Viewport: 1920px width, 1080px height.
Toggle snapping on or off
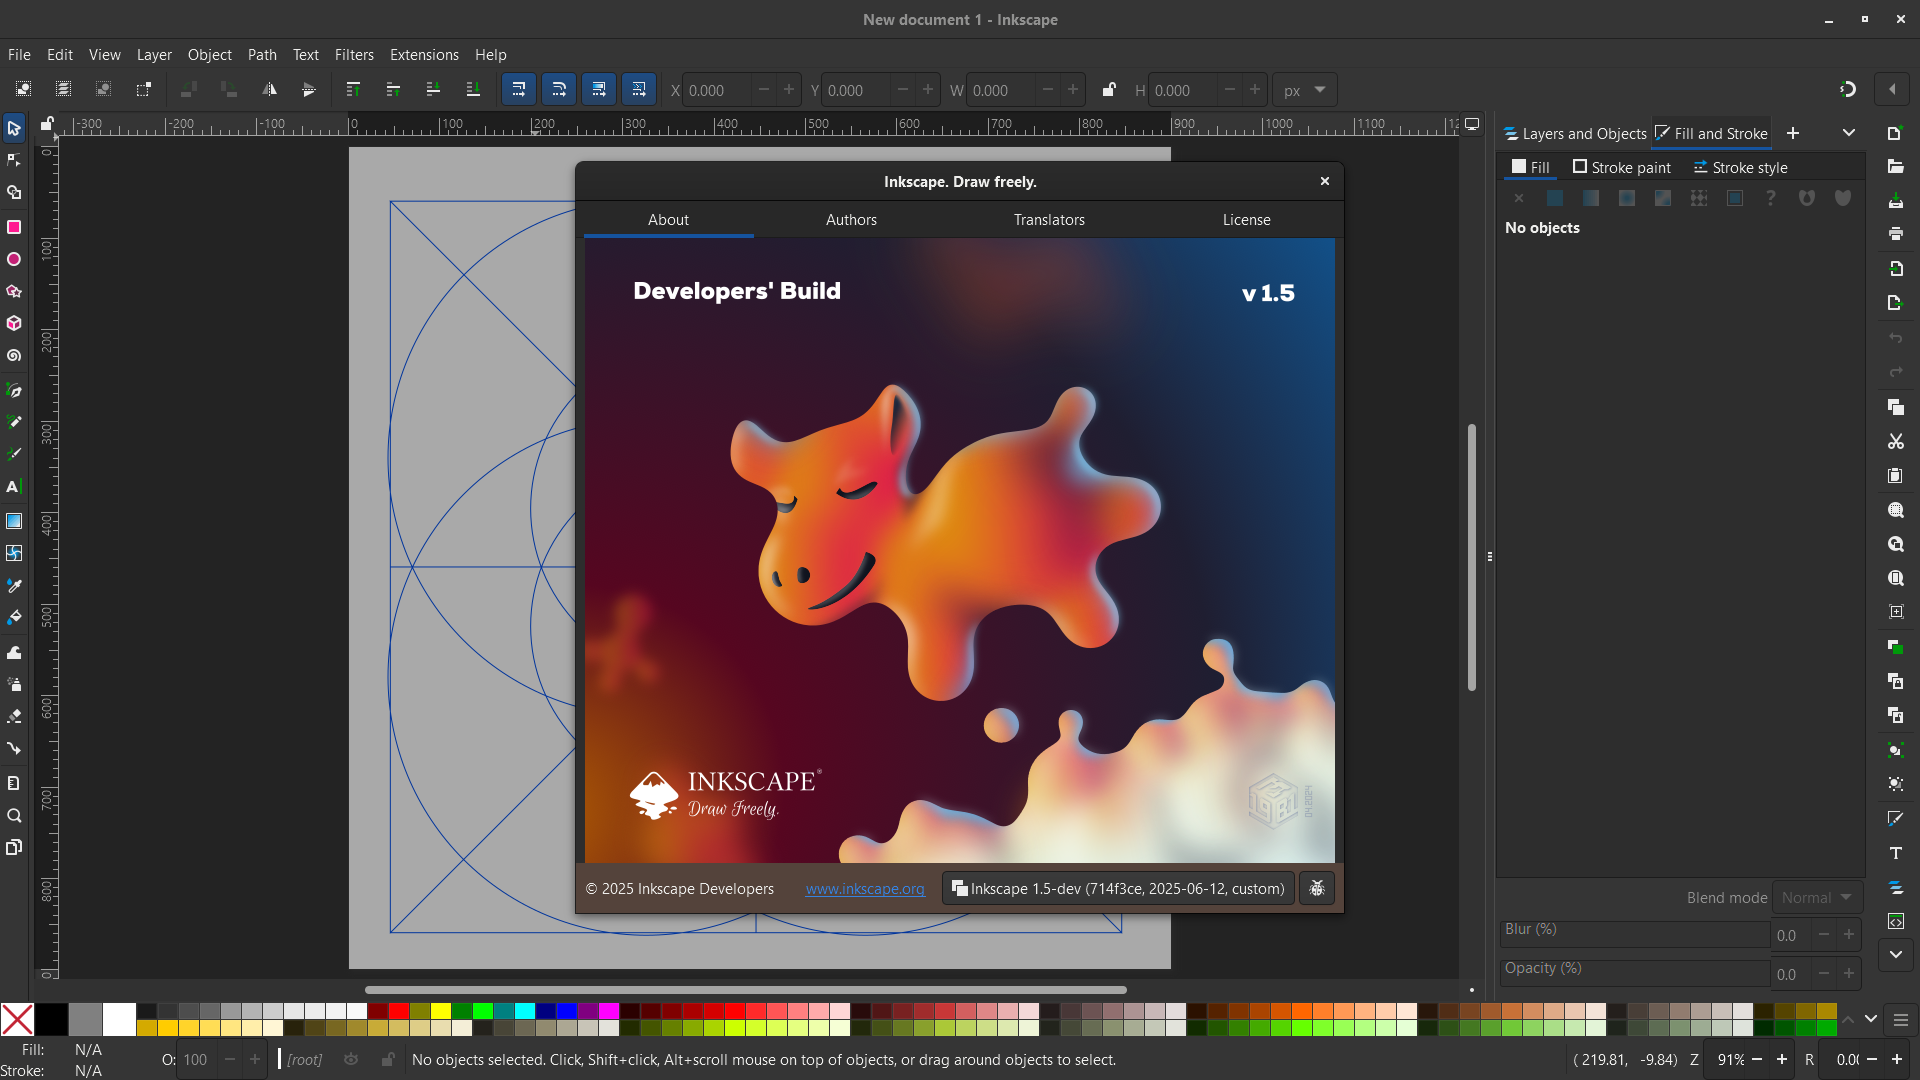[x=1847, y=90]
